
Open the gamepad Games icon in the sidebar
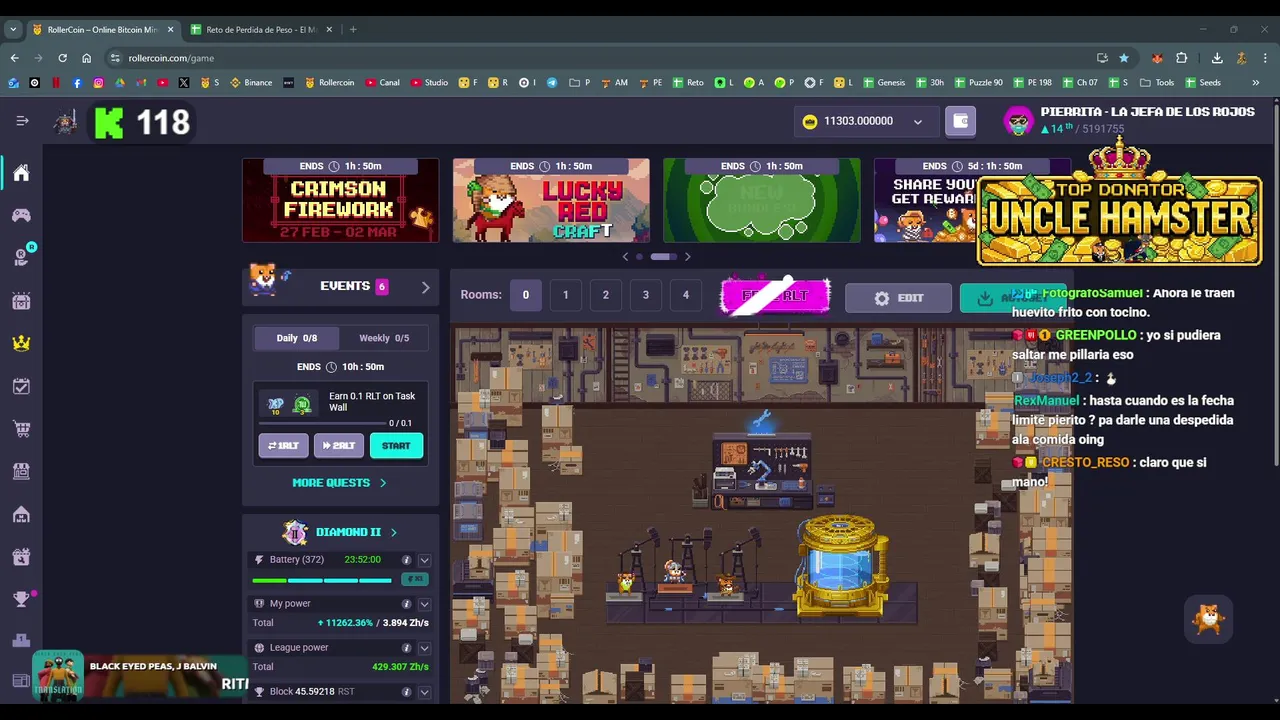(21, 215)
